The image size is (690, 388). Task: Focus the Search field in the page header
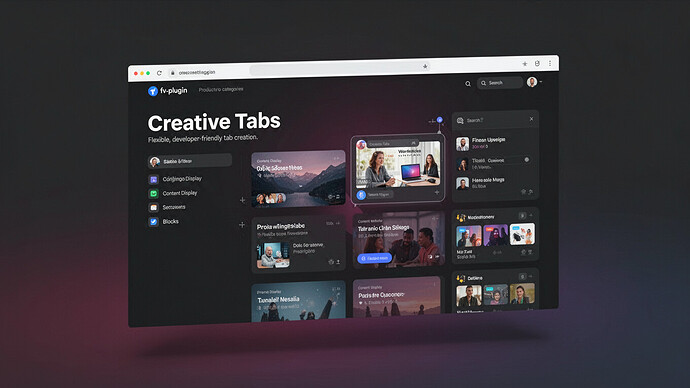coord(500,83)
